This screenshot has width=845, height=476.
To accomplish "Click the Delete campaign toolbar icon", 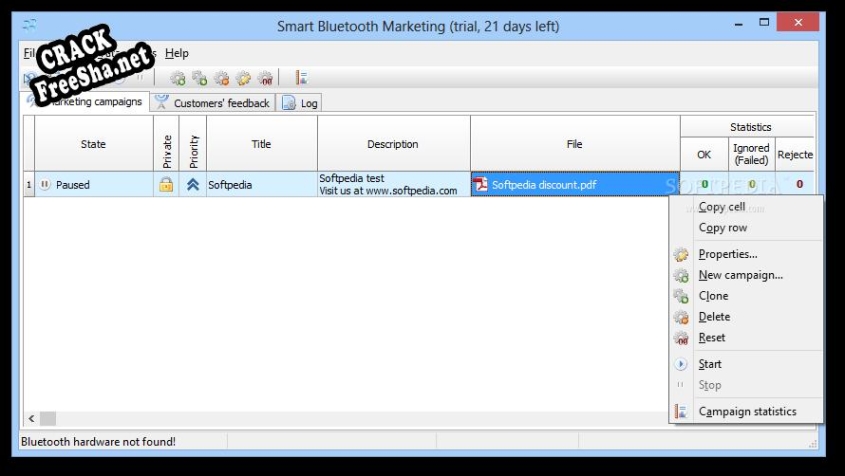I will click(x=222, y=78).
